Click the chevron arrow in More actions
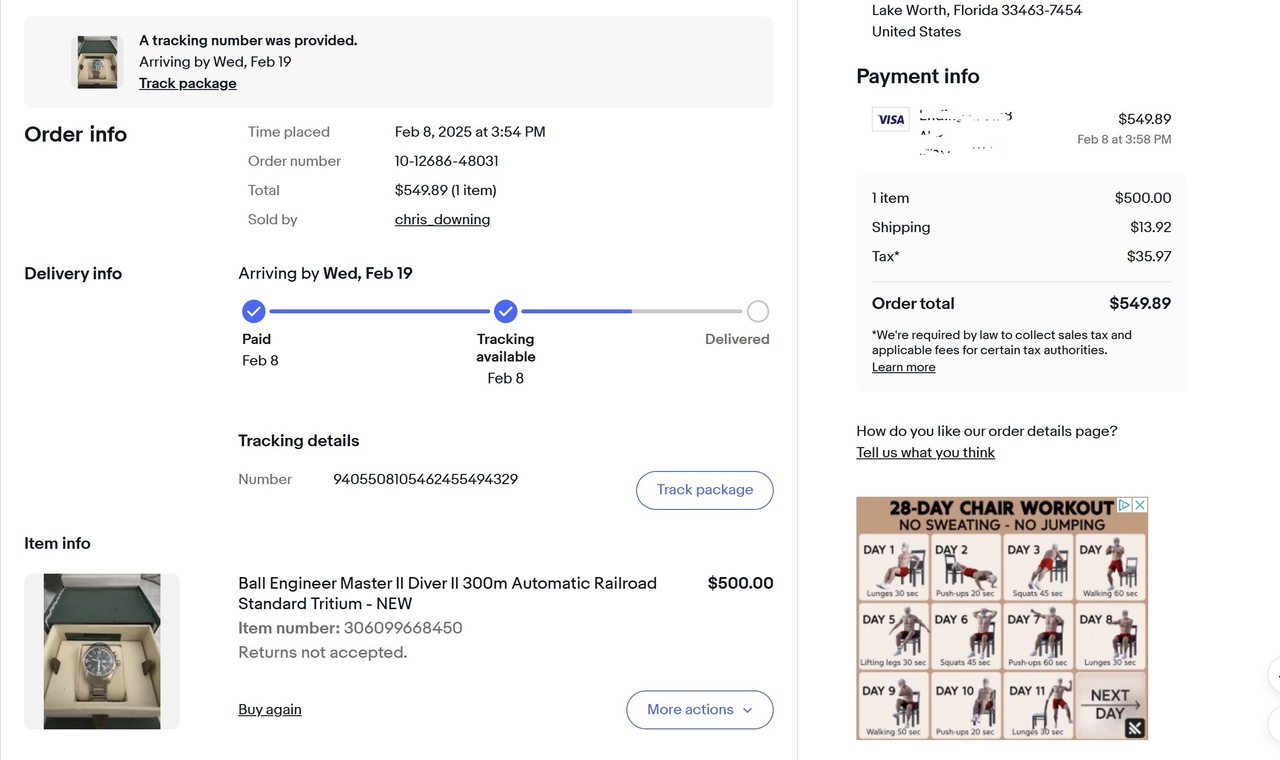Image resolution: width=1280 pixels, height=760 pixels. point(746,710)
